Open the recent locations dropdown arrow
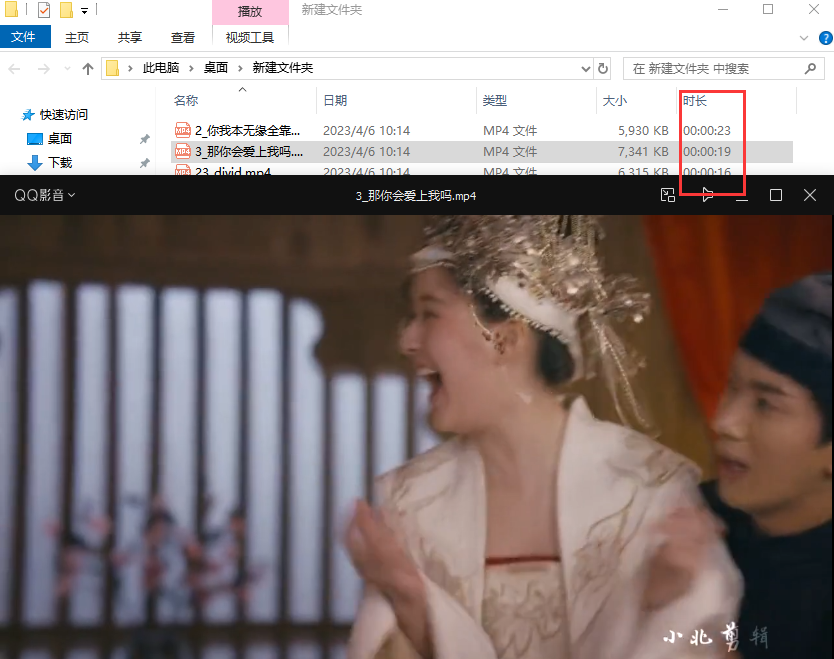Screen dimensions: 834x659 67,69
